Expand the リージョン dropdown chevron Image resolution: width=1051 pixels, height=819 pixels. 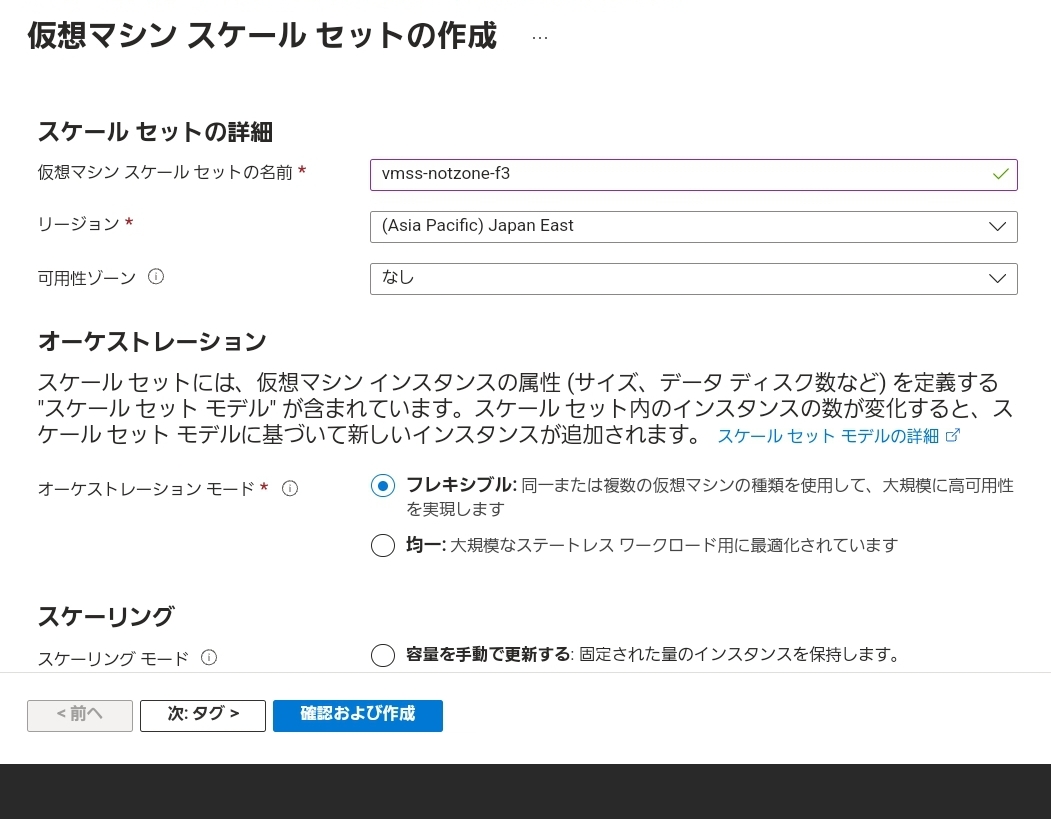[997, 227]
